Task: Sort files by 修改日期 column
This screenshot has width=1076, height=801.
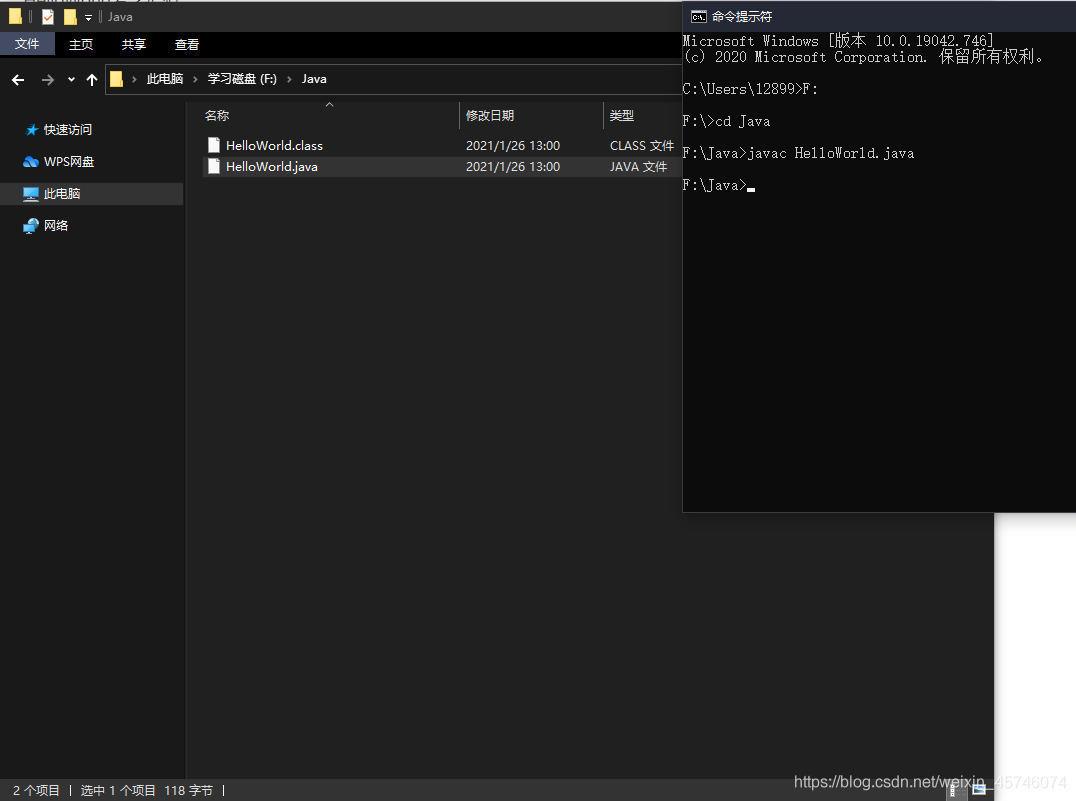Action: tap(490, 115)
